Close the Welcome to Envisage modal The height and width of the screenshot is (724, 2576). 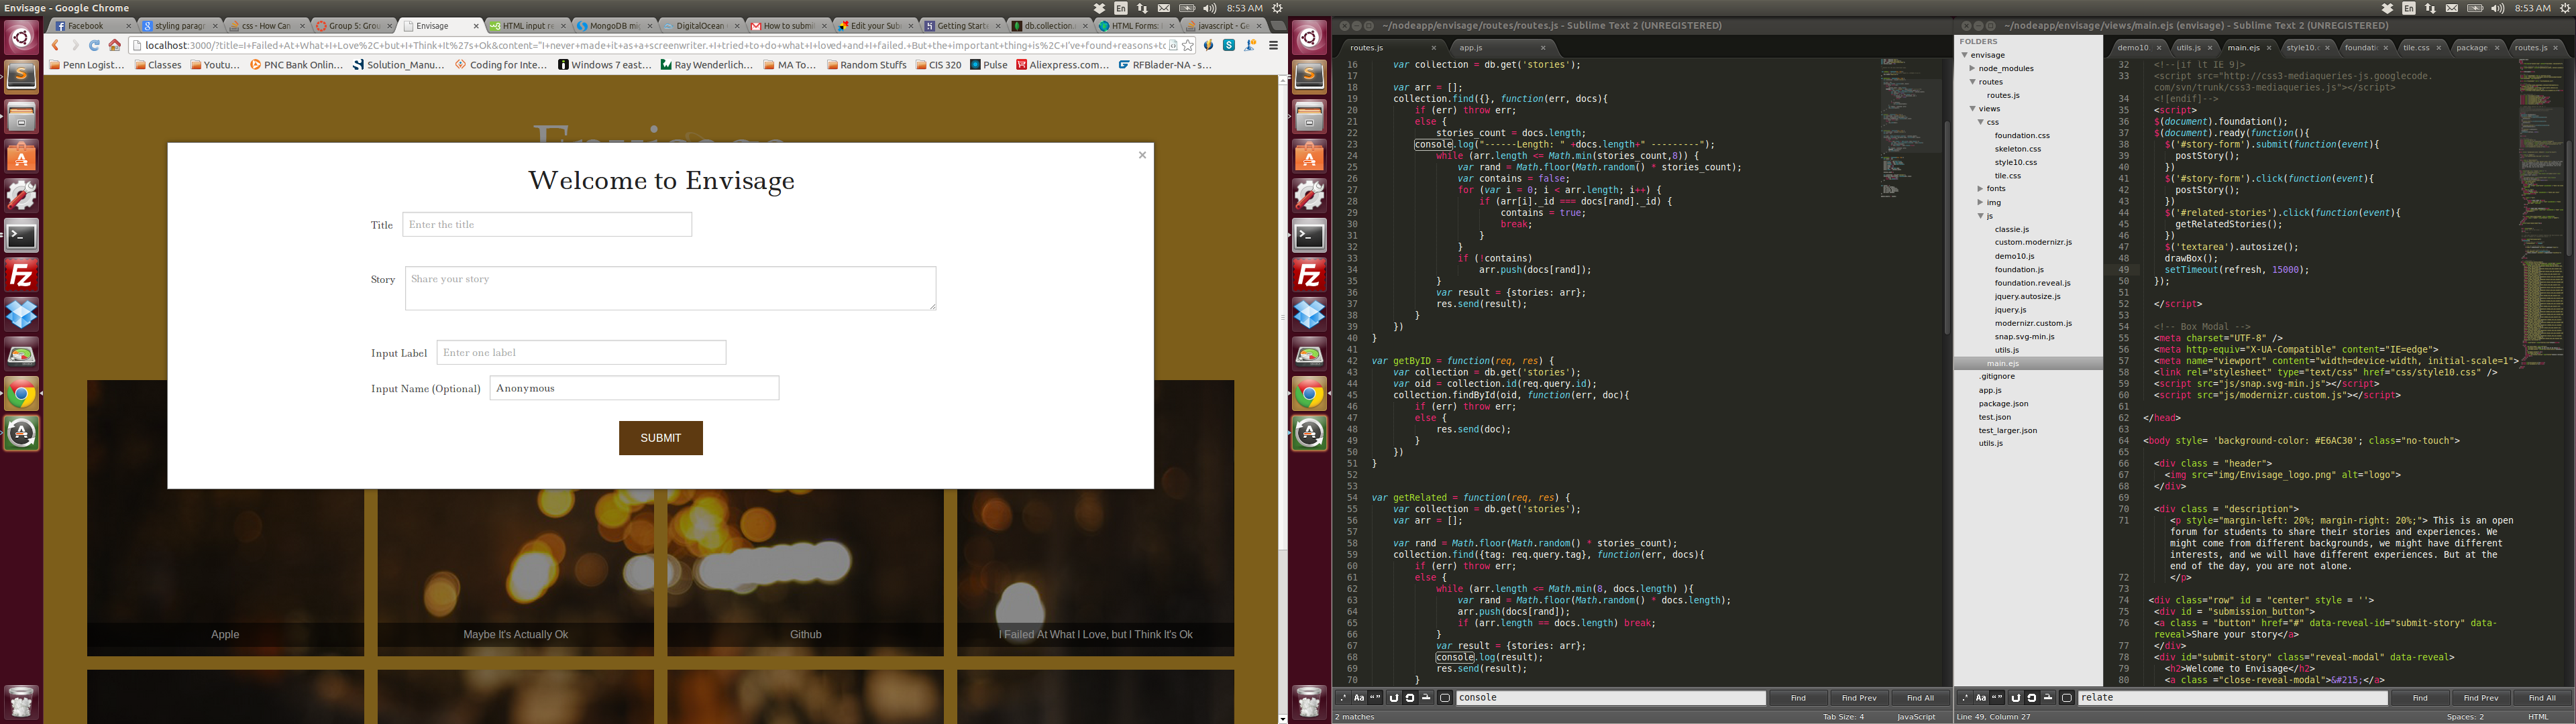pos(1142,155)
